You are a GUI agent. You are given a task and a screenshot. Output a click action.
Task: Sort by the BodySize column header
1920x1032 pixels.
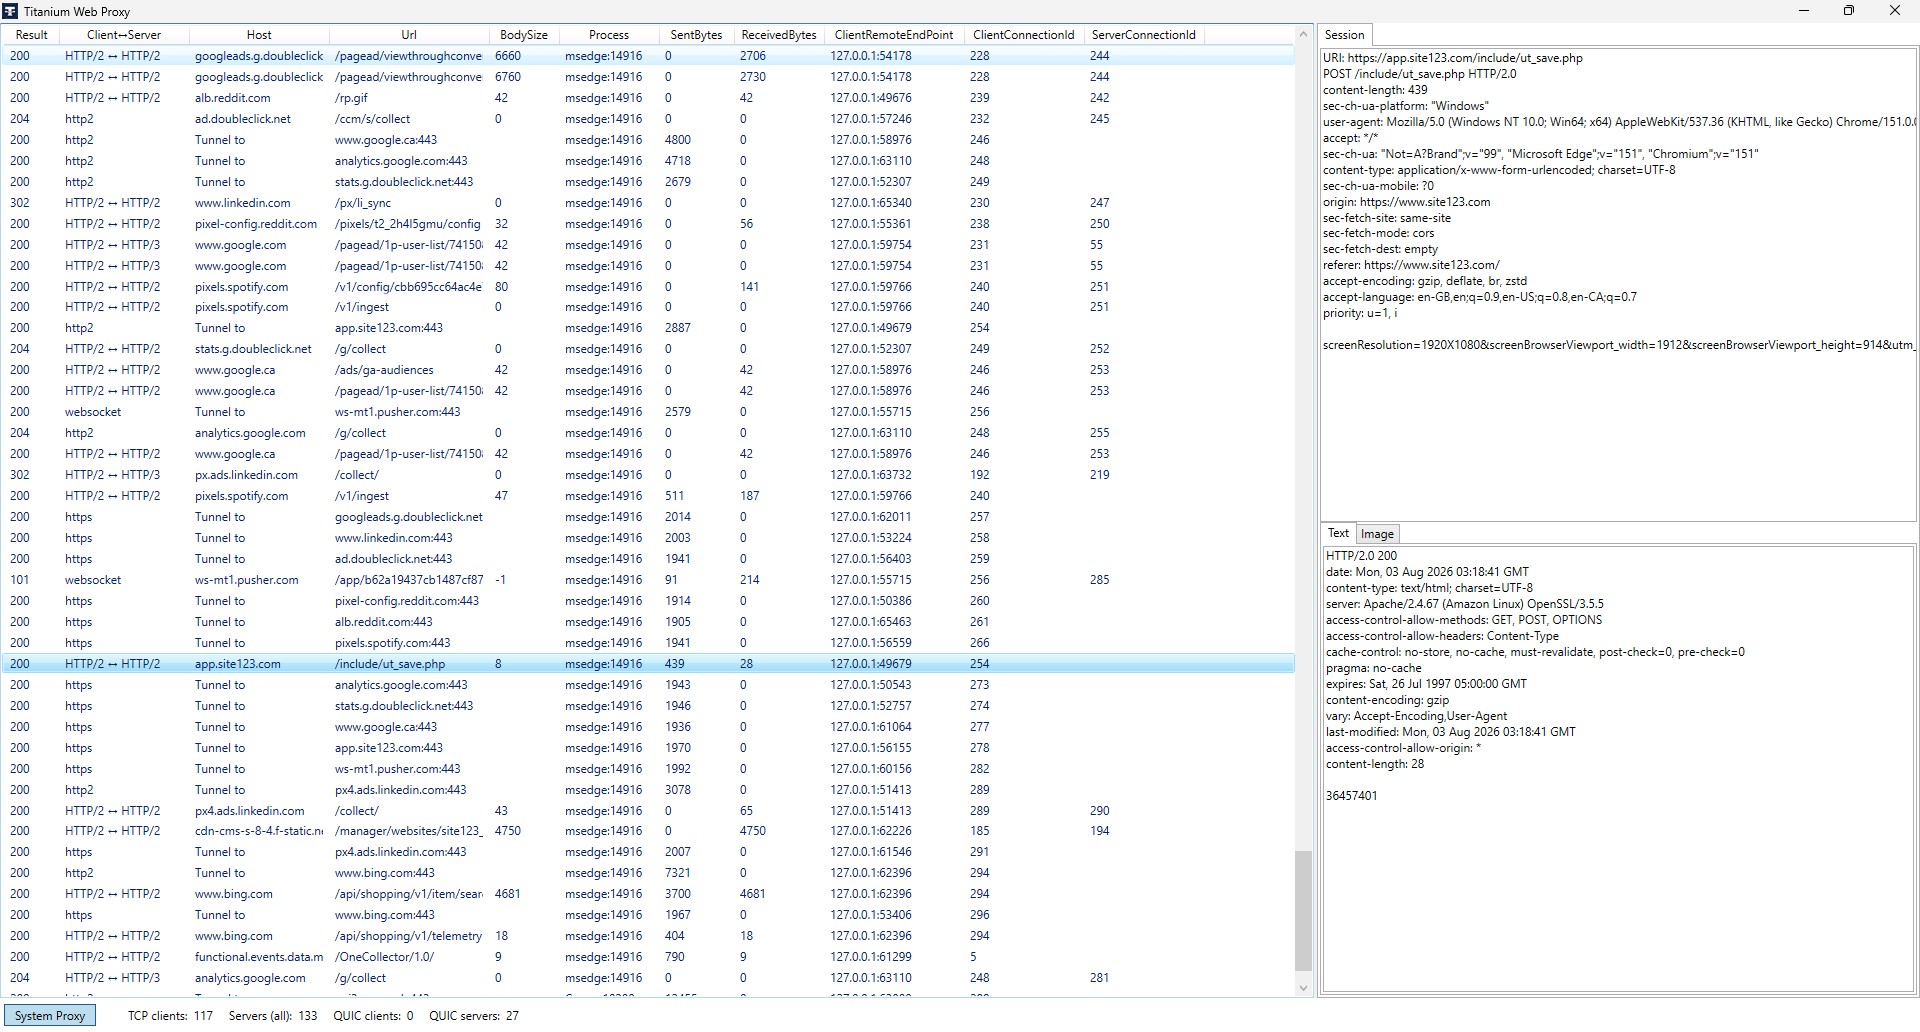[524, 35]
